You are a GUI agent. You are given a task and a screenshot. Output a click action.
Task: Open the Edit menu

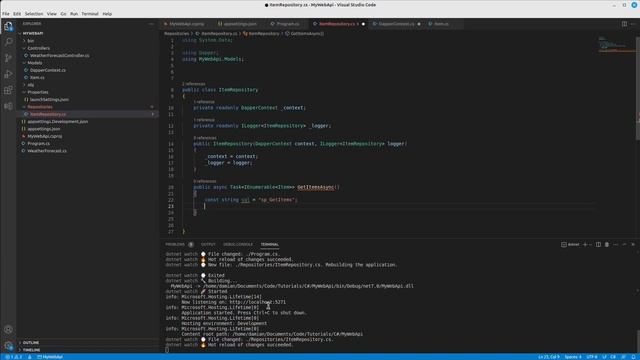(x=17, y=14)
